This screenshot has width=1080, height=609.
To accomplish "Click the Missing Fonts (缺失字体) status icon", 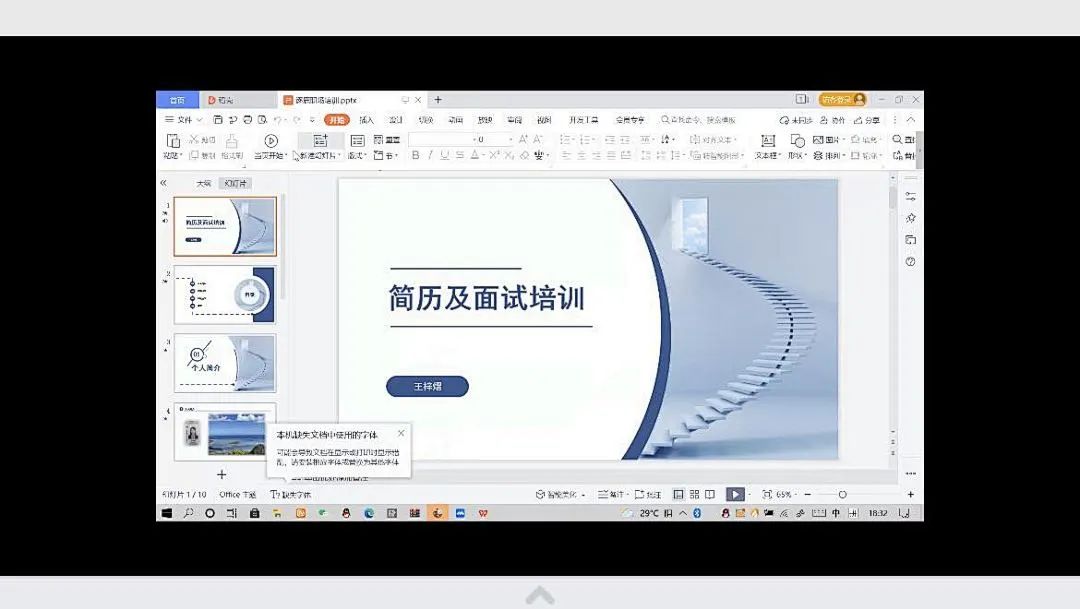I will coord(275,495).
